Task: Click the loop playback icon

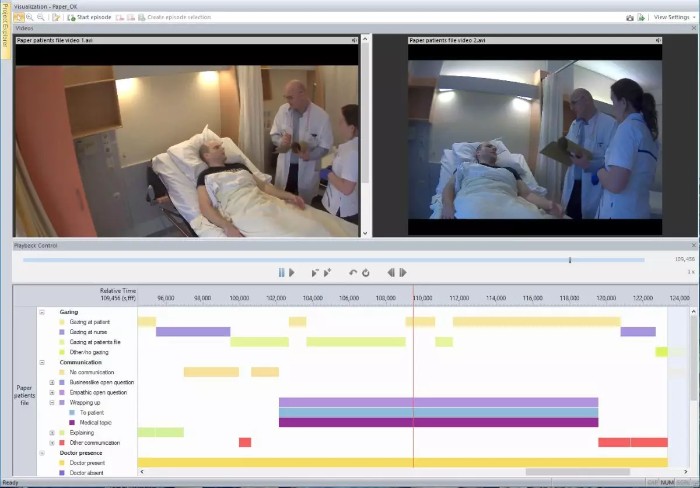Action: tap(366, 273)
